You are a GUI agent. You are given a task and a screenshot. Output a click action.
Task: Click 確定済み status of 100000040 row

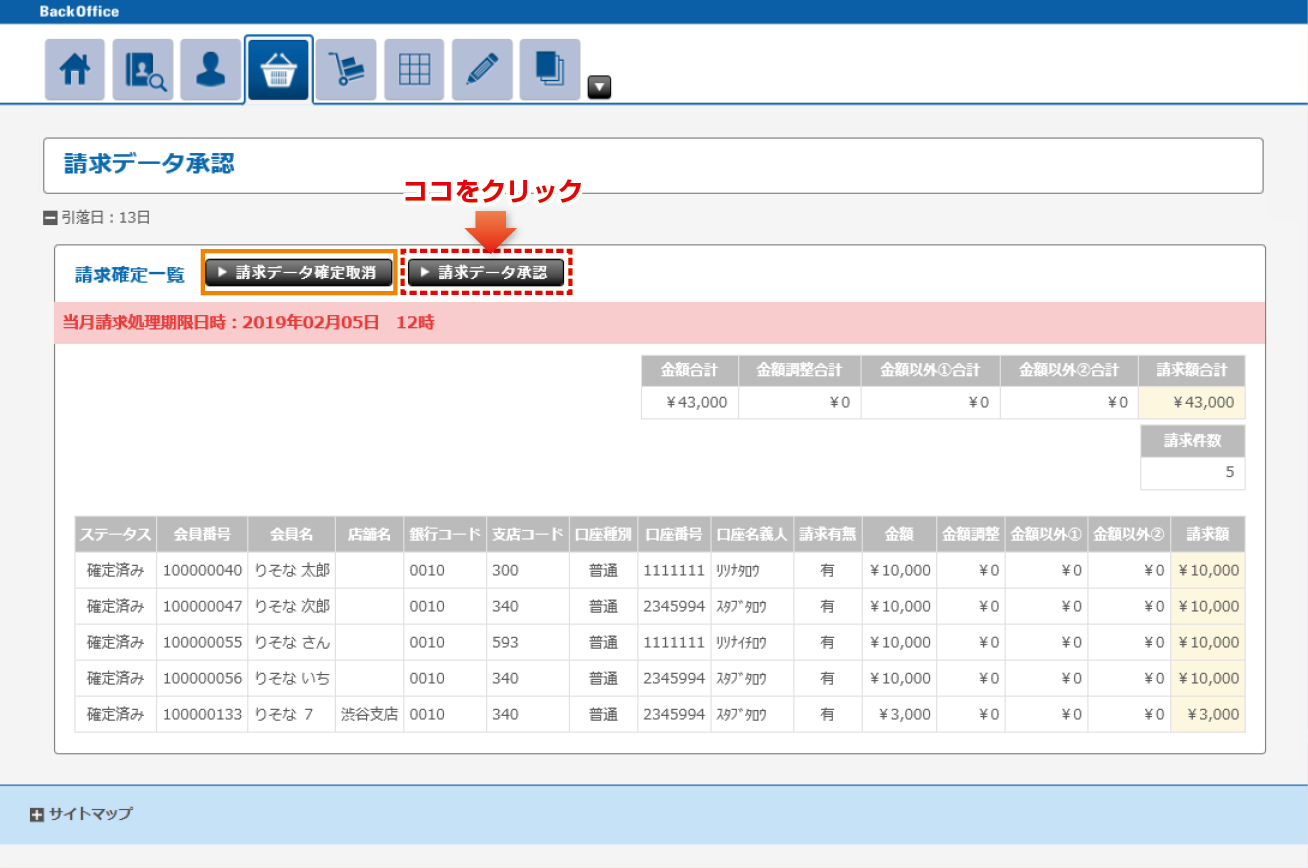click(x=116, y=571)
